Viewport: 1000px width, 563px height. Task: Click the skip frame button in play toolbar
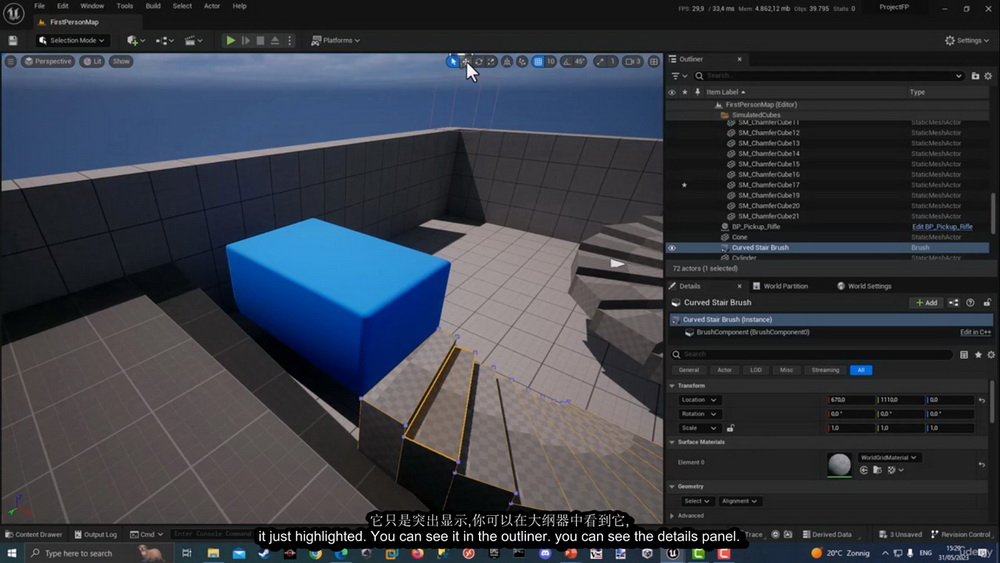click(246, 40)
